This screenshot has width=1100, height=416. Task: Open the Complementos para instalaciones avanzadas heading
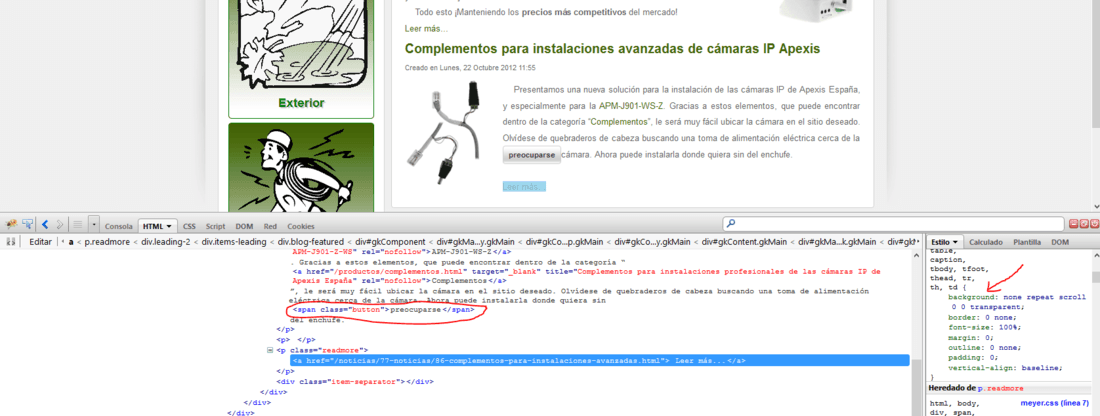tap(612, 48)
